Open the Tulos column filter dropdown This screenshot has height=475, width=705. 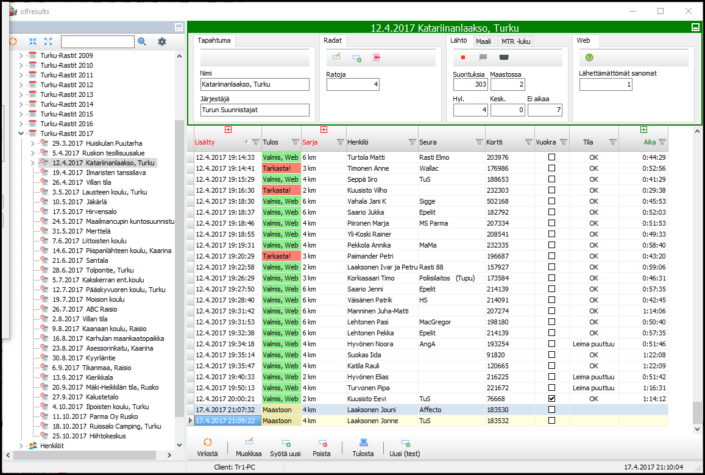pyautogui.click(x=294, y=143)
